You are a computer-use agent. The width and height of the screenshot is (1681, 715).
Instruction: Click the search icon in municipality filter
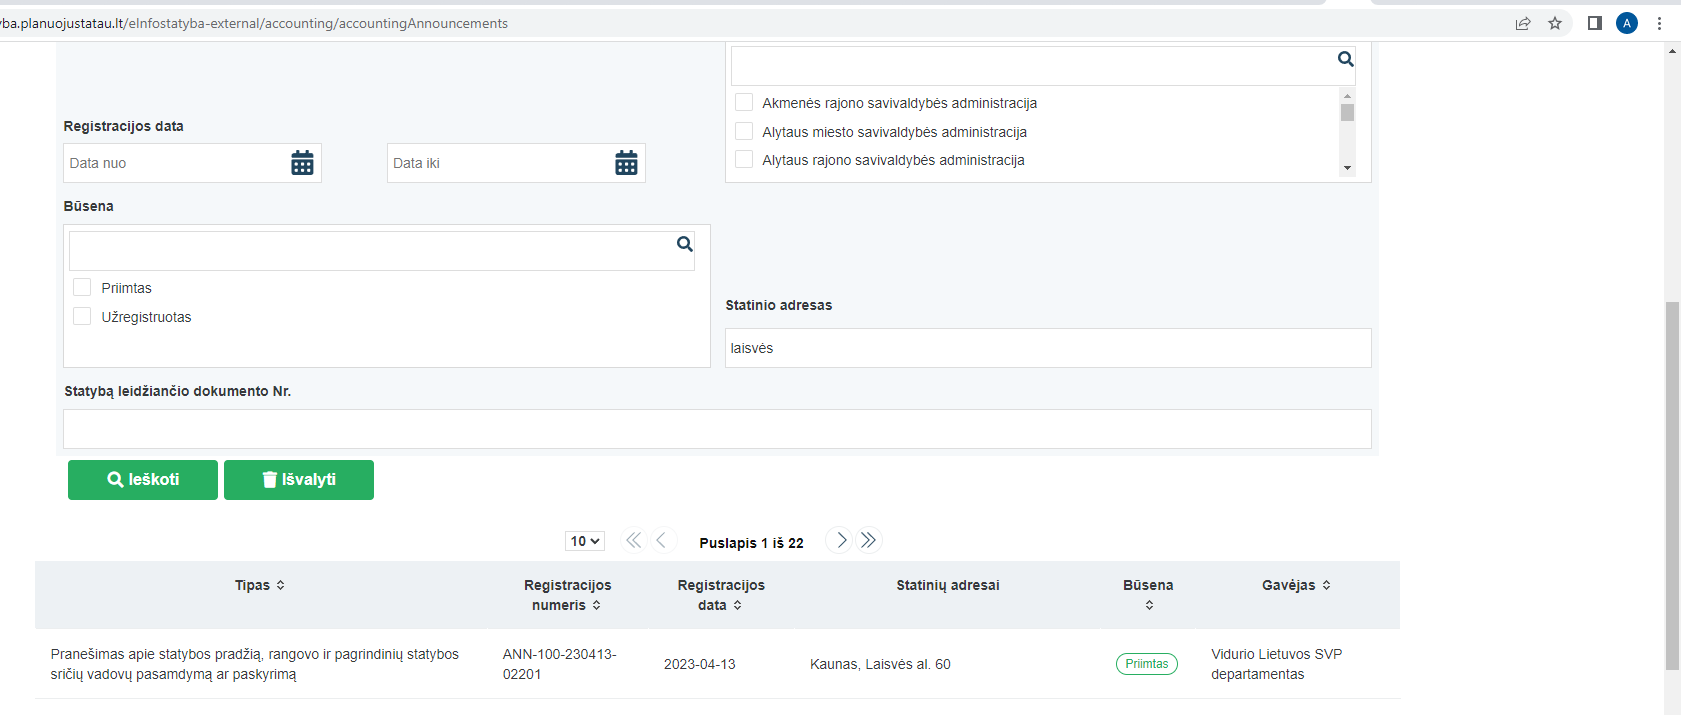pyautogui.click(x=1346, y=59)
